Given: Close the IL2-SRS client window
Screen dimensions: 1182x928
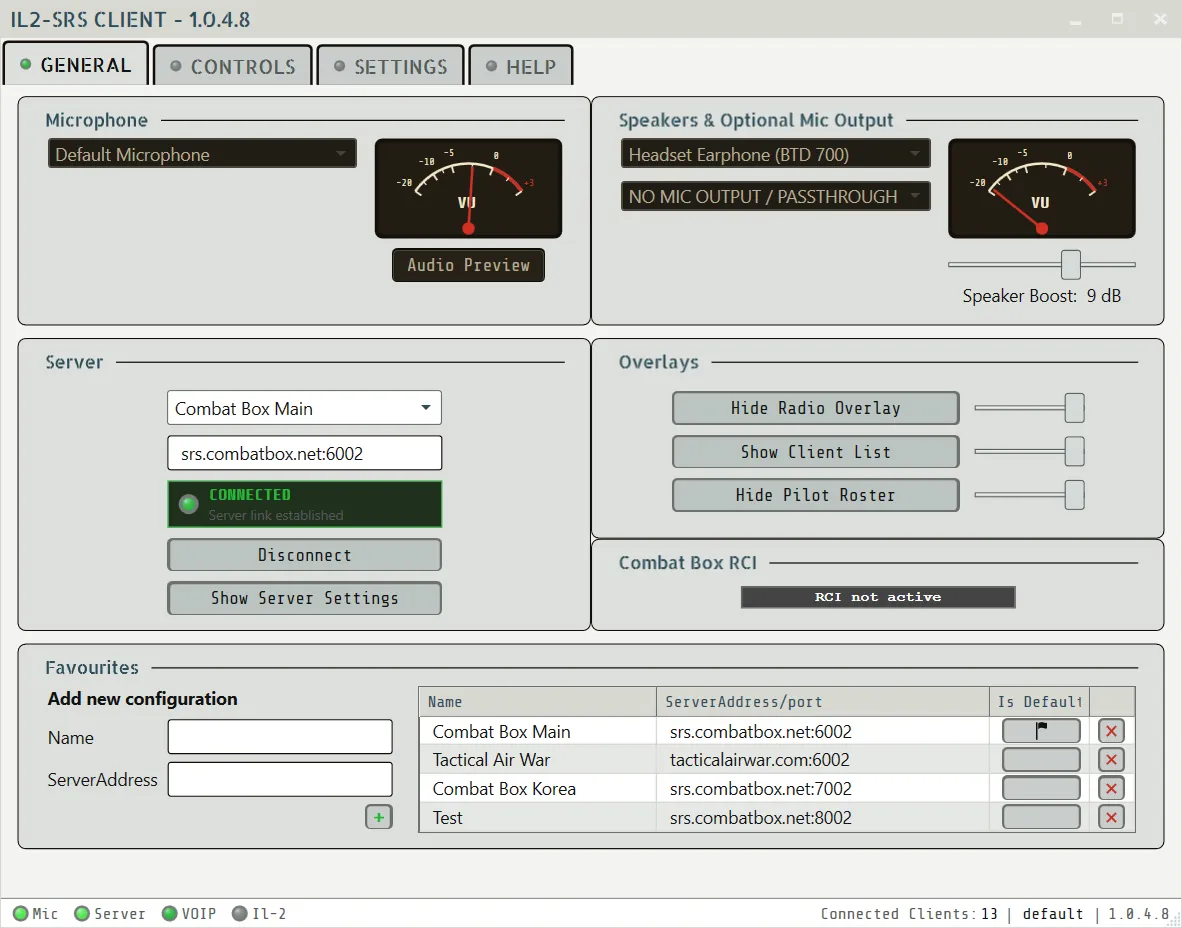Looking at the screenshot, I should 1160,19.
